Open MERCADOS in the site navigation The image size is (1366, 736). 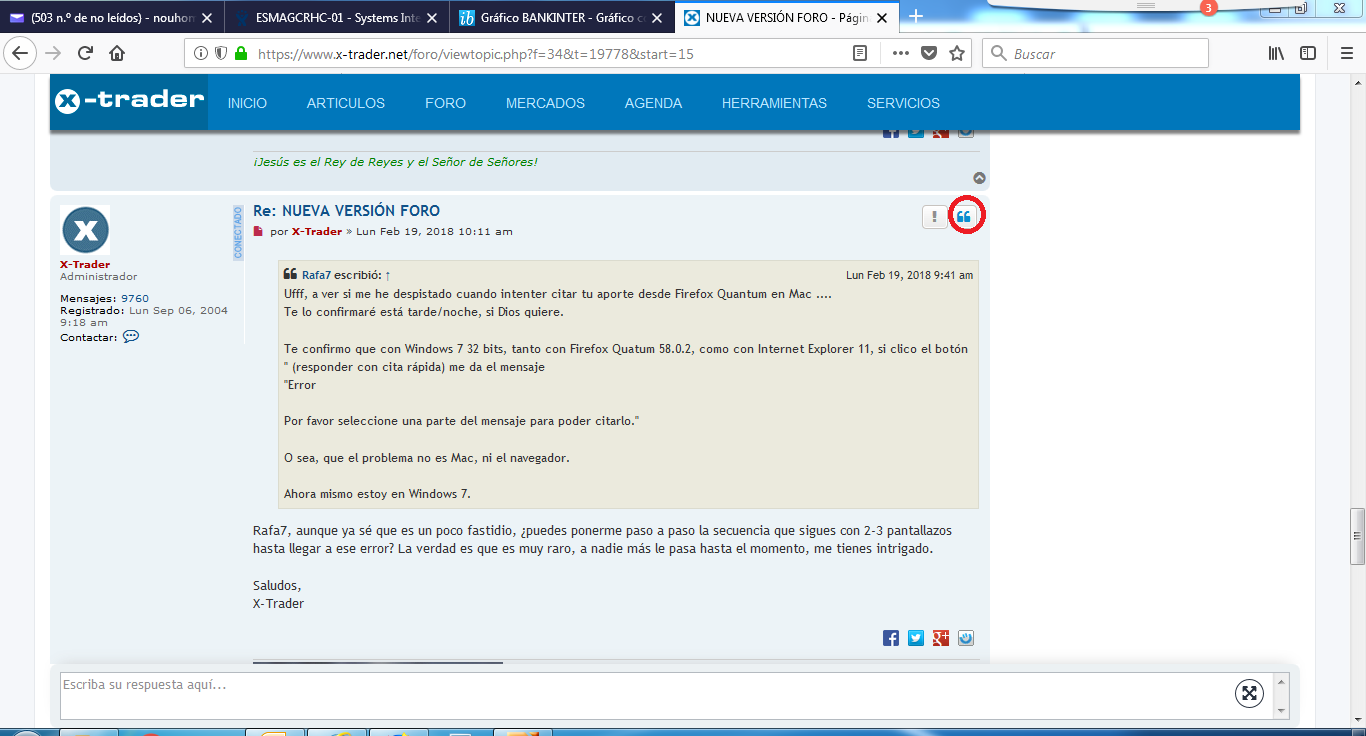point(545,103)
